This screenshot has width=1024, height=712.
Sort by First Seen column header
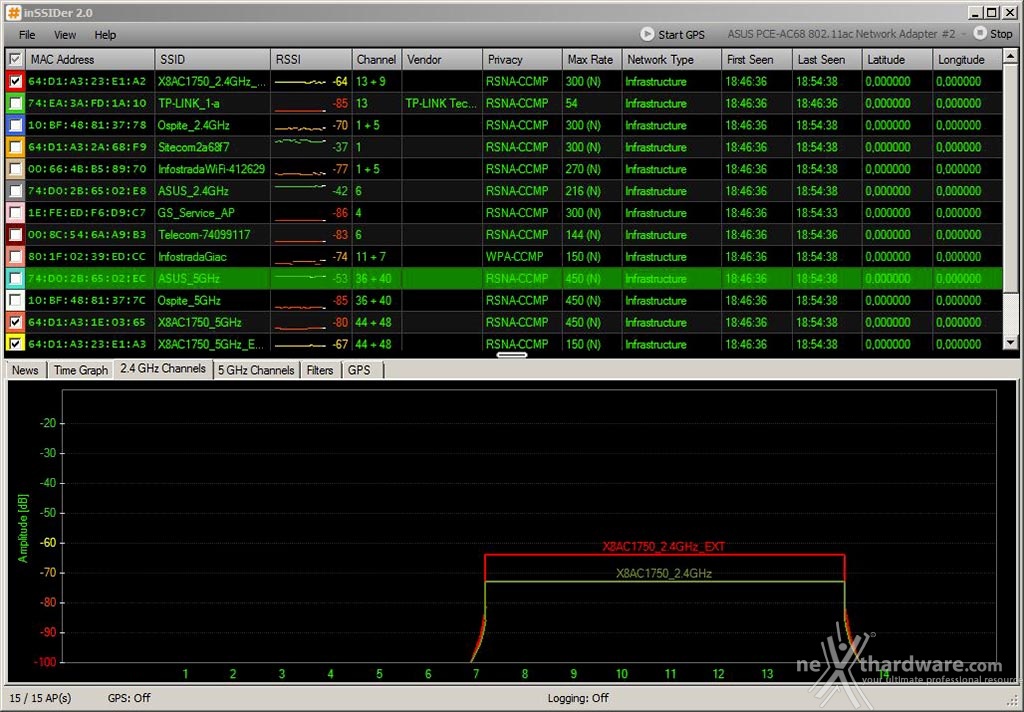[757, 59]
